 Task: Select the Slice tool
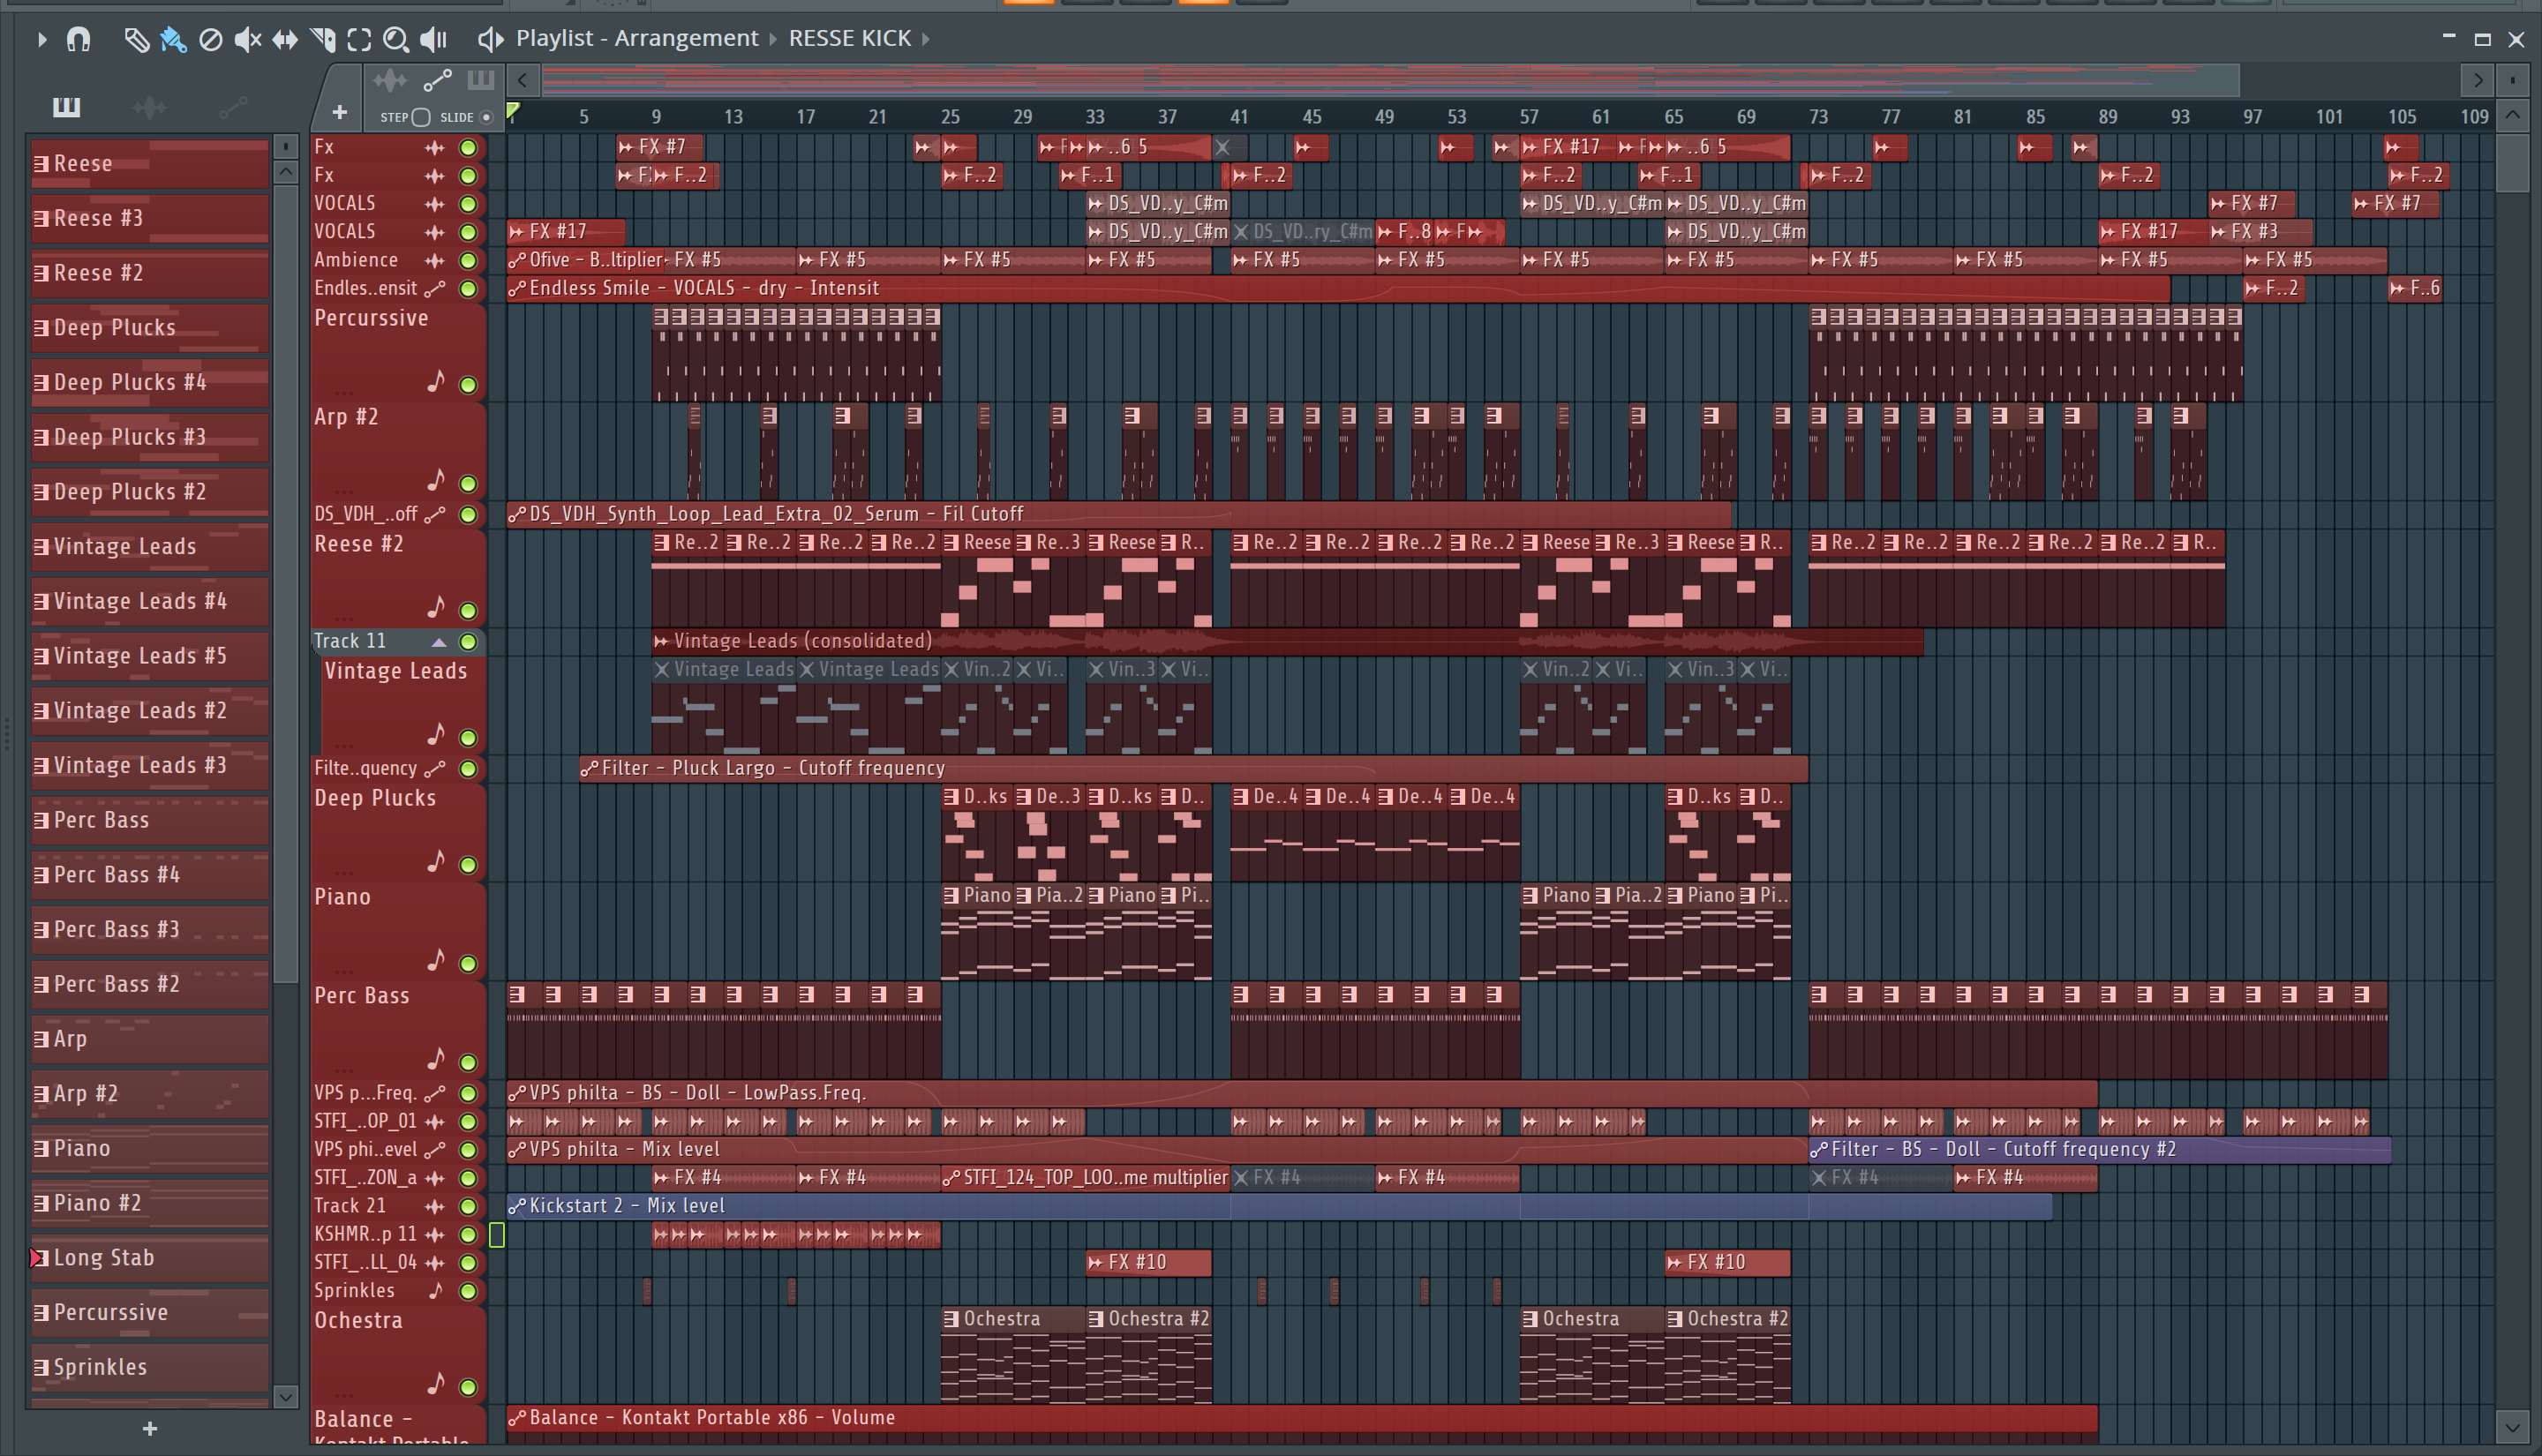[x=322, y=39]
